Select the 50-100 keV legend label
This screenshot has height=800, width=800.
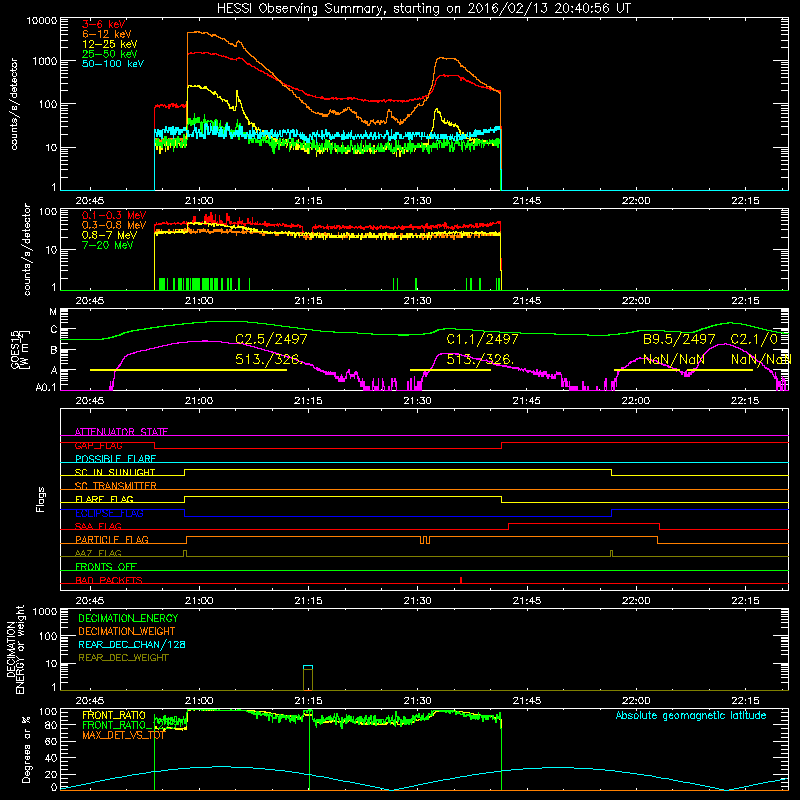coord(113,64)
